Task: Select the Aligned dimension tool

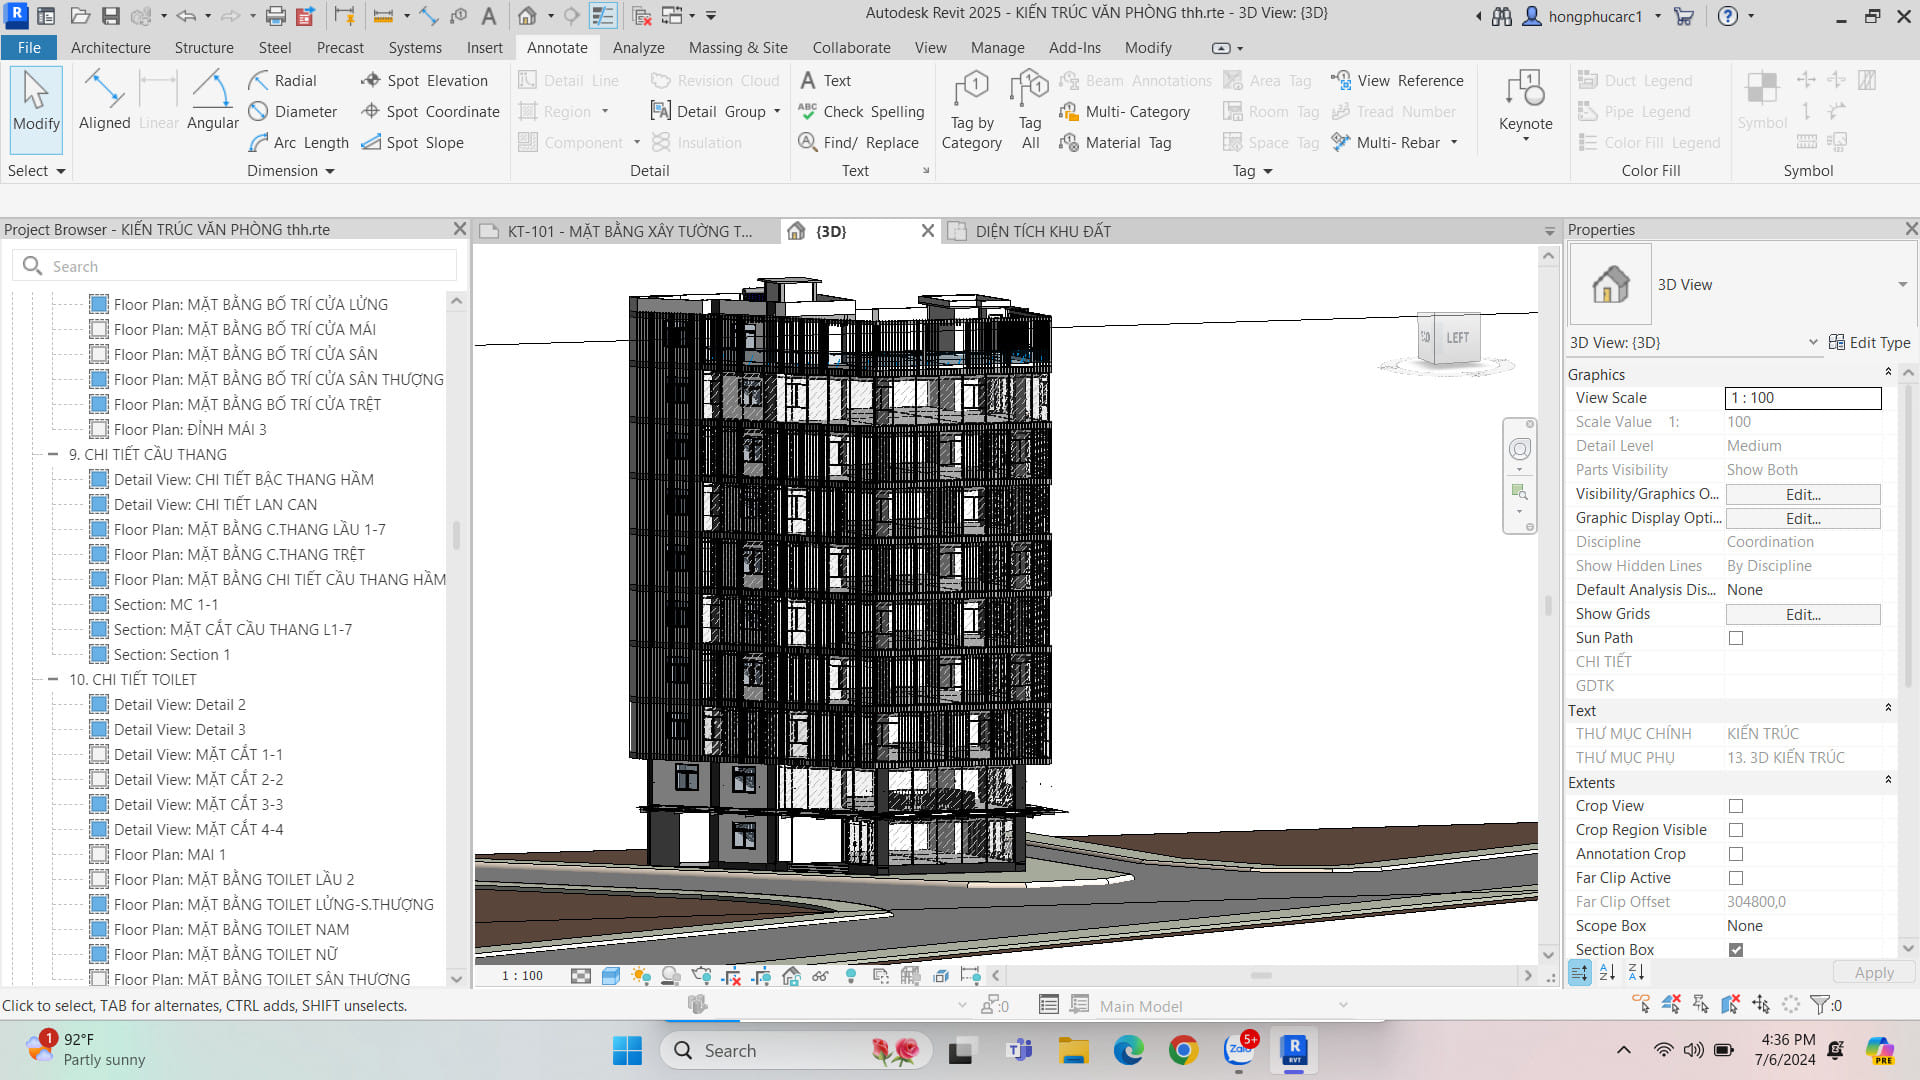Action: (104, 100)
